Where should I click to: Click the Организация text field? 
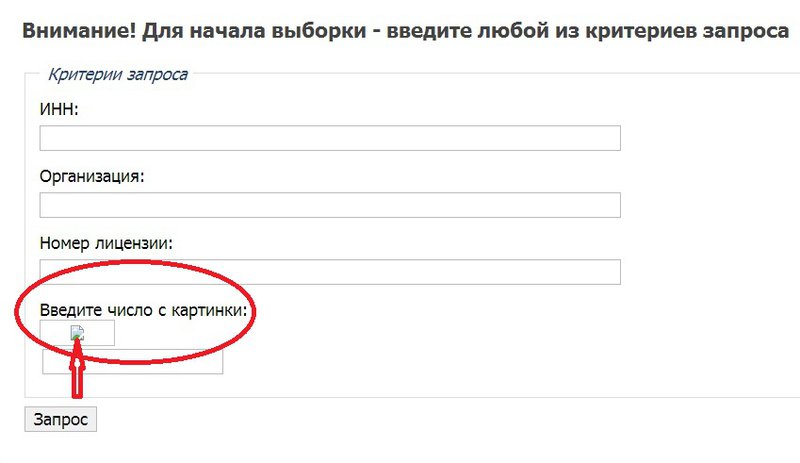[x=330, y=205]
